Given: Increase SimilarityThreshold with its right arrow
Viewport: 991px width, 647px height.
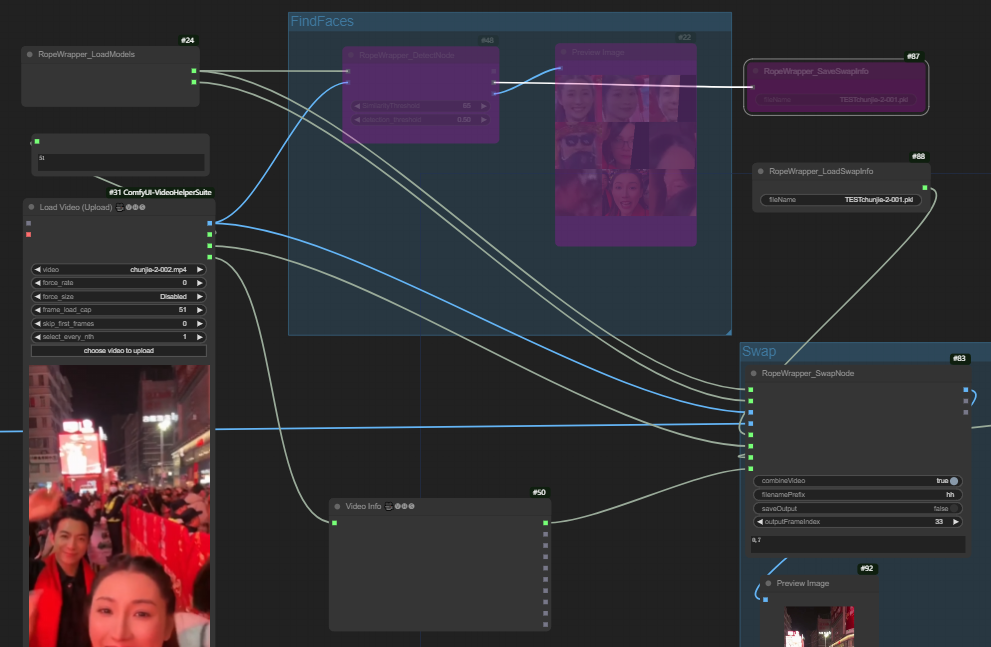Looking at the screenshot, I should coord(483,106).
